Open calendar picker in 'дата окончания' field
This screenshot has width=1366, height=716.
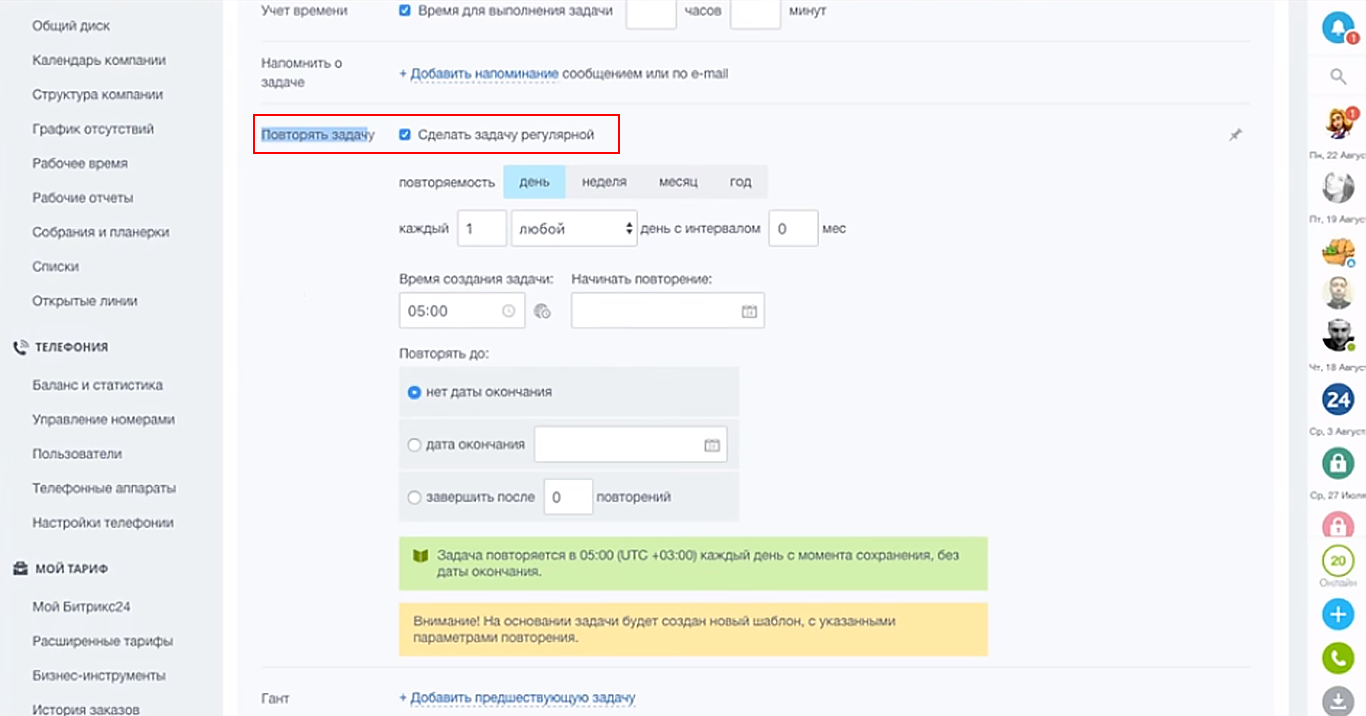(712, 445)
